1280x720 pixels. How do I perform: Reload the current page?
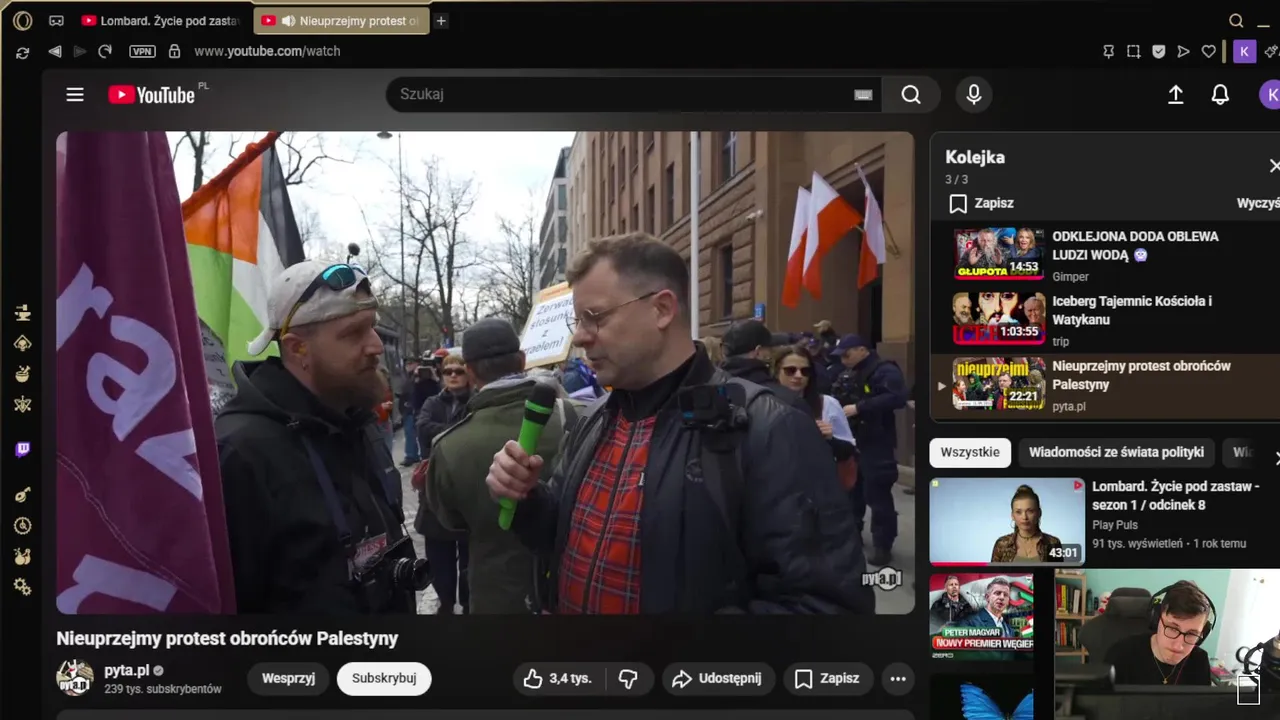pyautogui.click(x=105, y=51)
